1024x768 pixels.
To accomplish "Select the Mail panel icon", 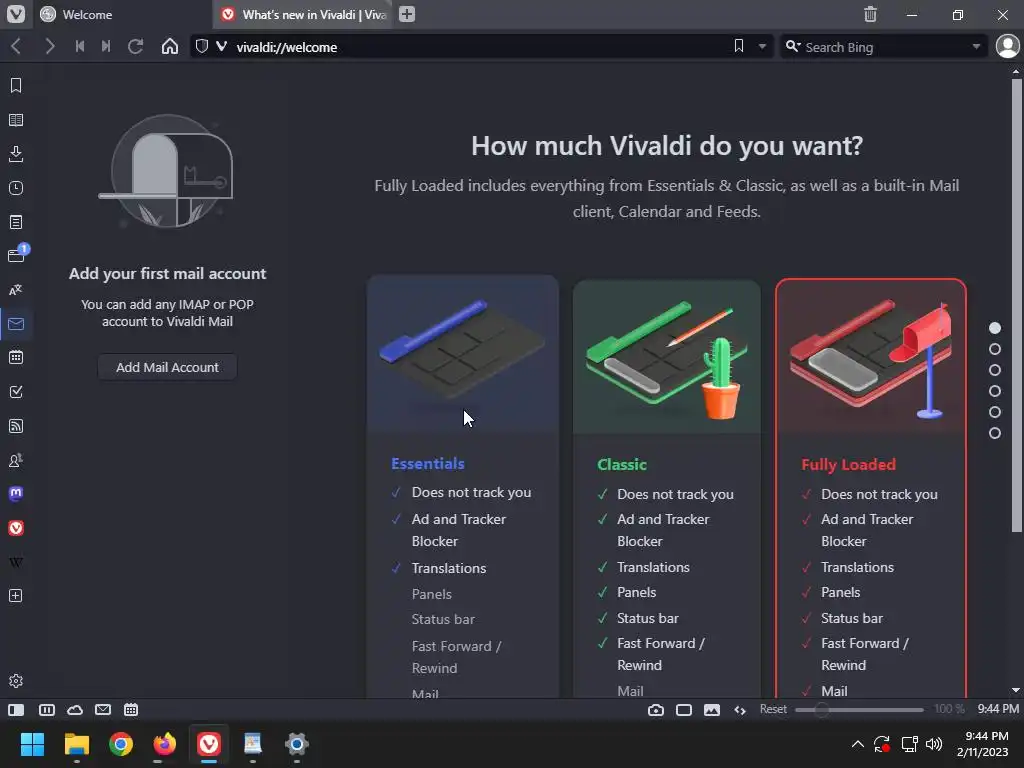I will point(16,324).
